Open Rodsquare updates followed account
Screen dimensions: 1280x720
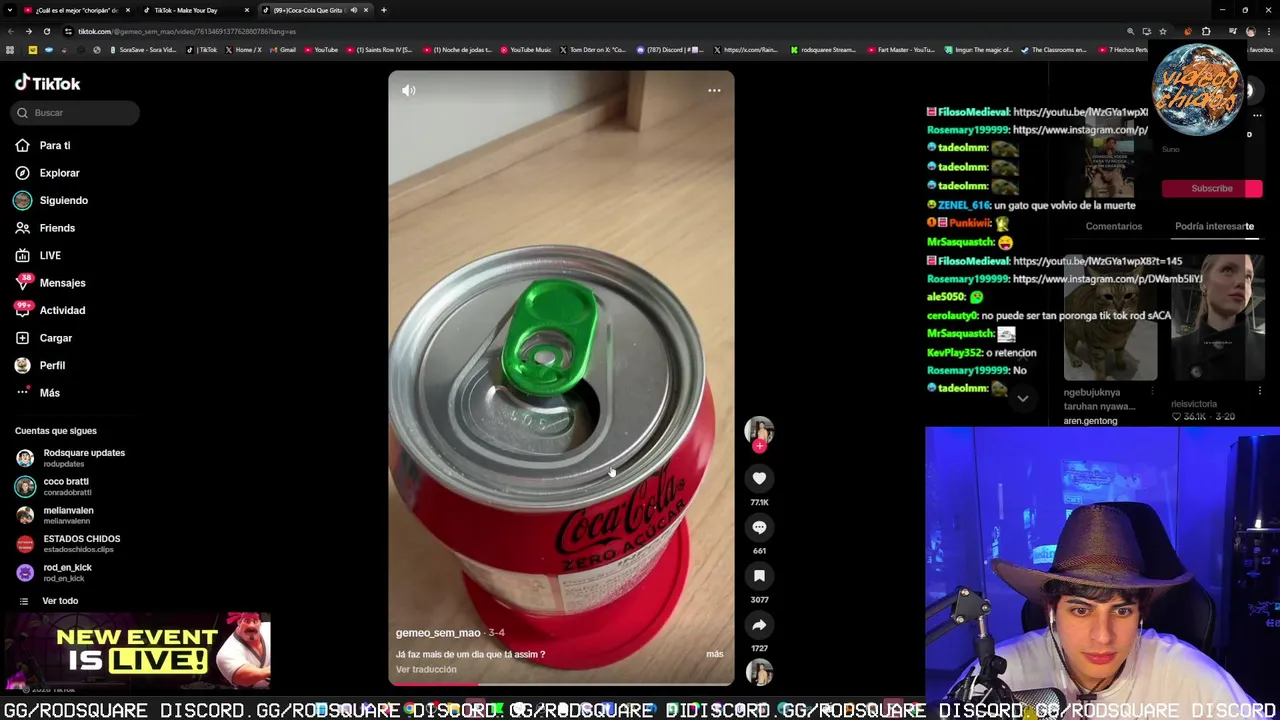[70, 458]
